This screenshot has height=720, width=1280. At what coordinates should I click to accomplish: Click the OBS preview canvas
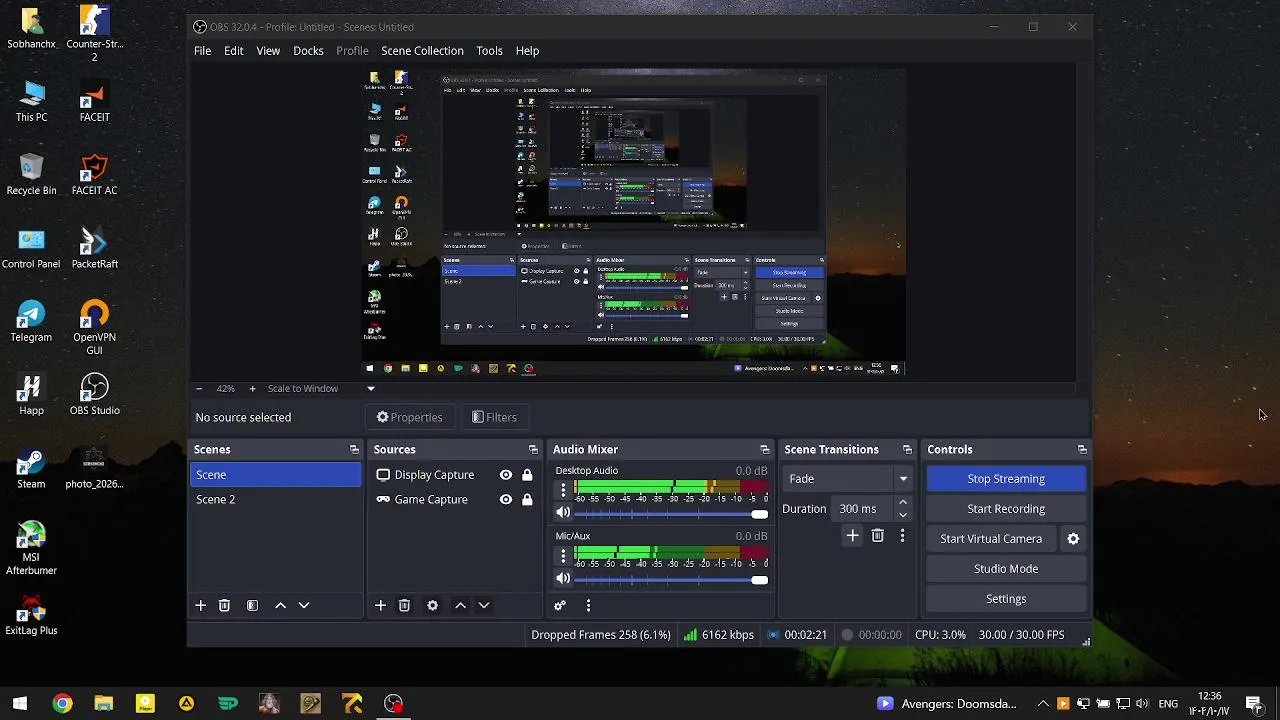(633, 222)
